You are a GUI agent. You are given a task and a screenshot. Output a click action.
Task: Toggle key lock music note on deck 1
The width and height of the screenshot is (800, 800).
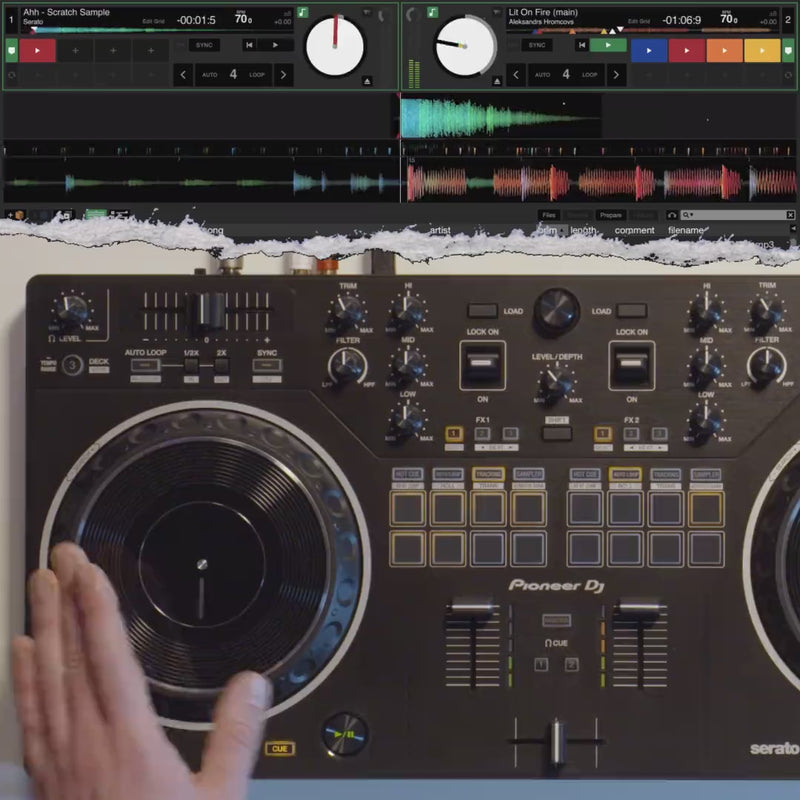tap(303, 12)
